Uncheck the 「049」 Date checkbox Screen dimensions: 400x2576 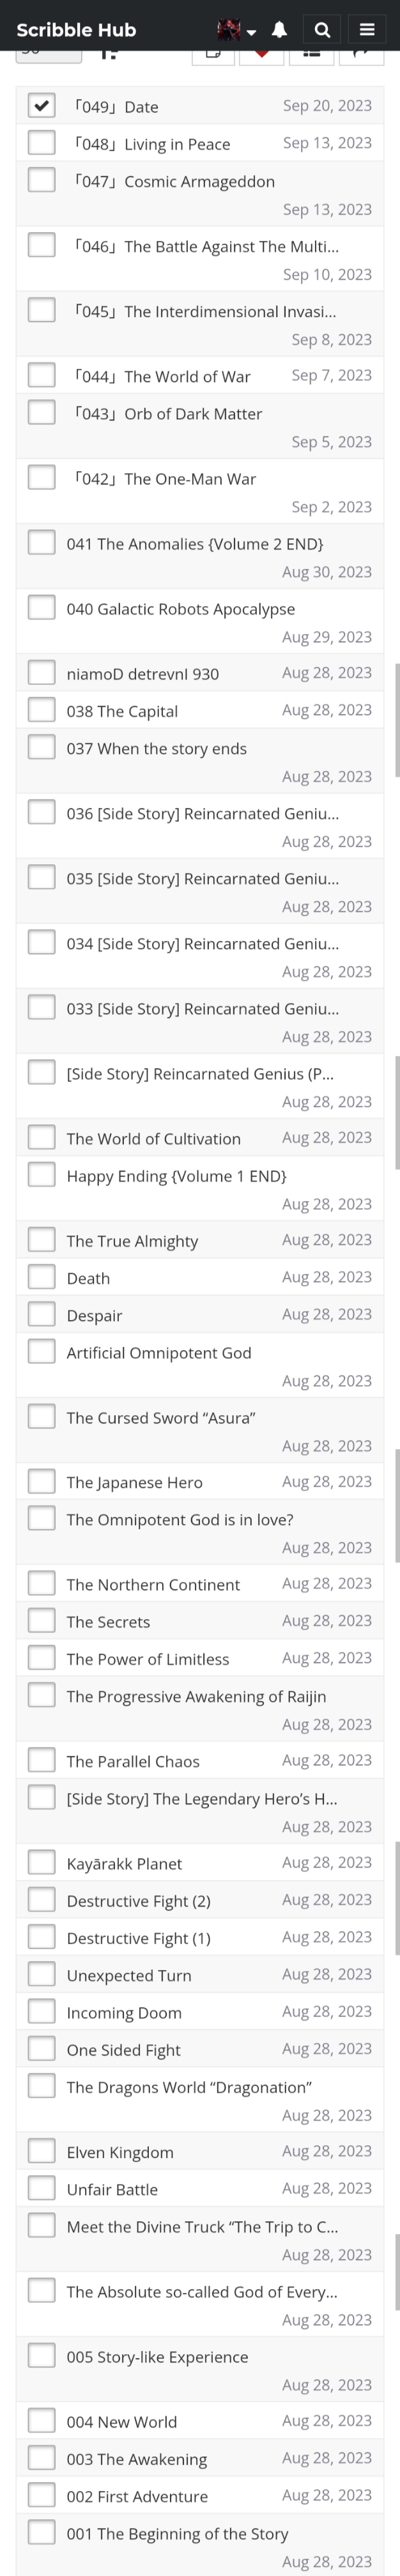tap(41, 105)
